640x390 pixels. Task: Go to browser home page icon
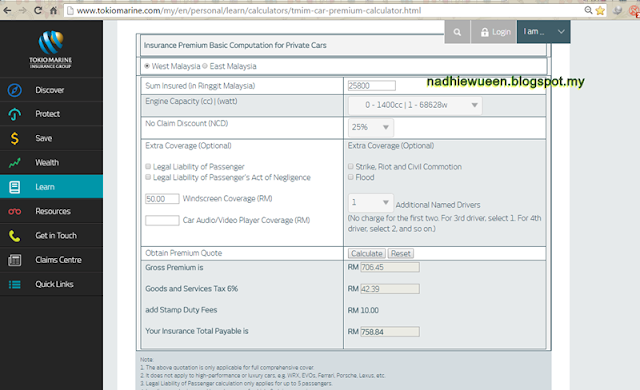pyautogui.click(x=53, y=11)
